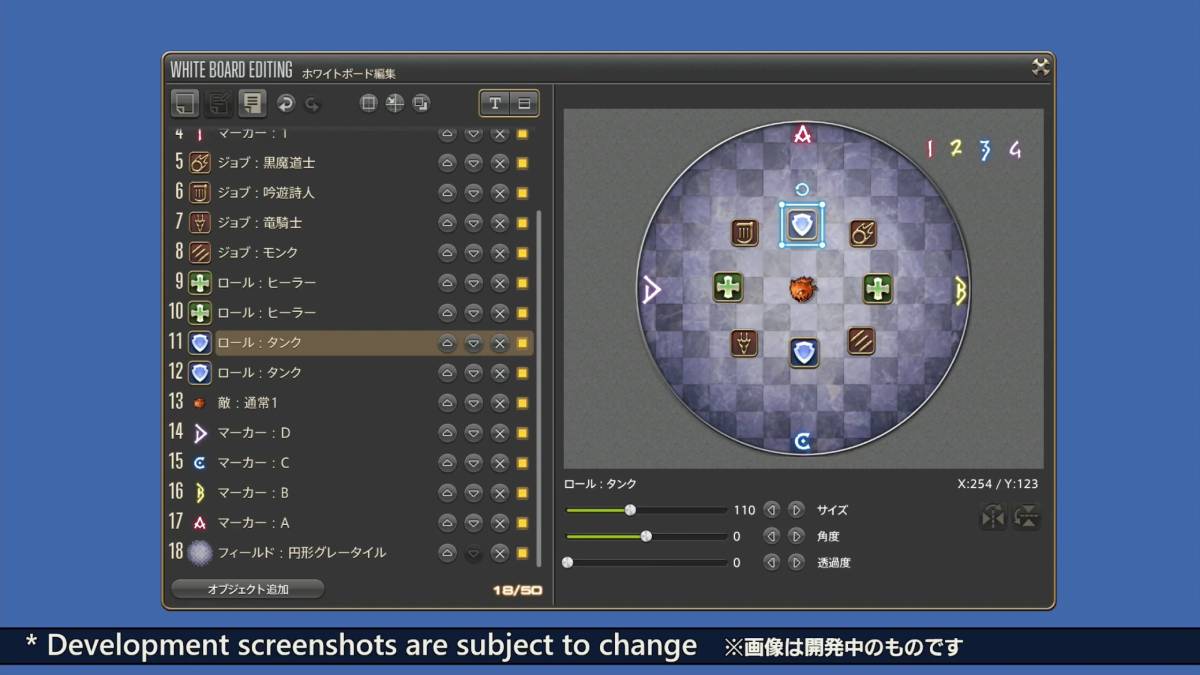This screenshot has height=675, width=1200.
Task: Click the new blank board icon
Action: pyautogui.click(x=185, y=103)
